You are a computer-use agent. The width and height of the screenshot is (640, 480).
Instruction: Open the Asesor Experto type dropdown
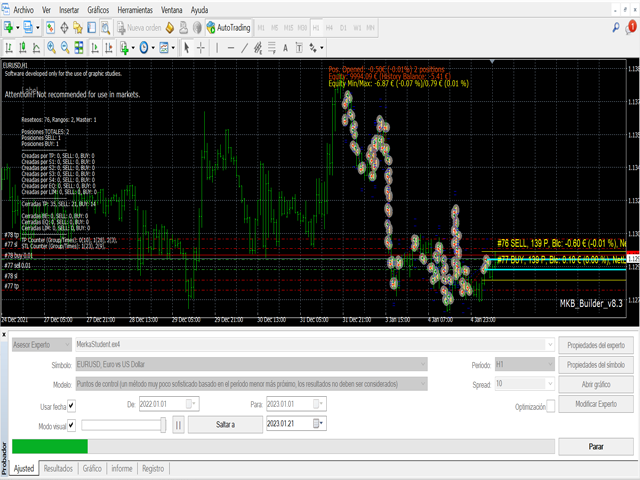(x=42, y=345)
